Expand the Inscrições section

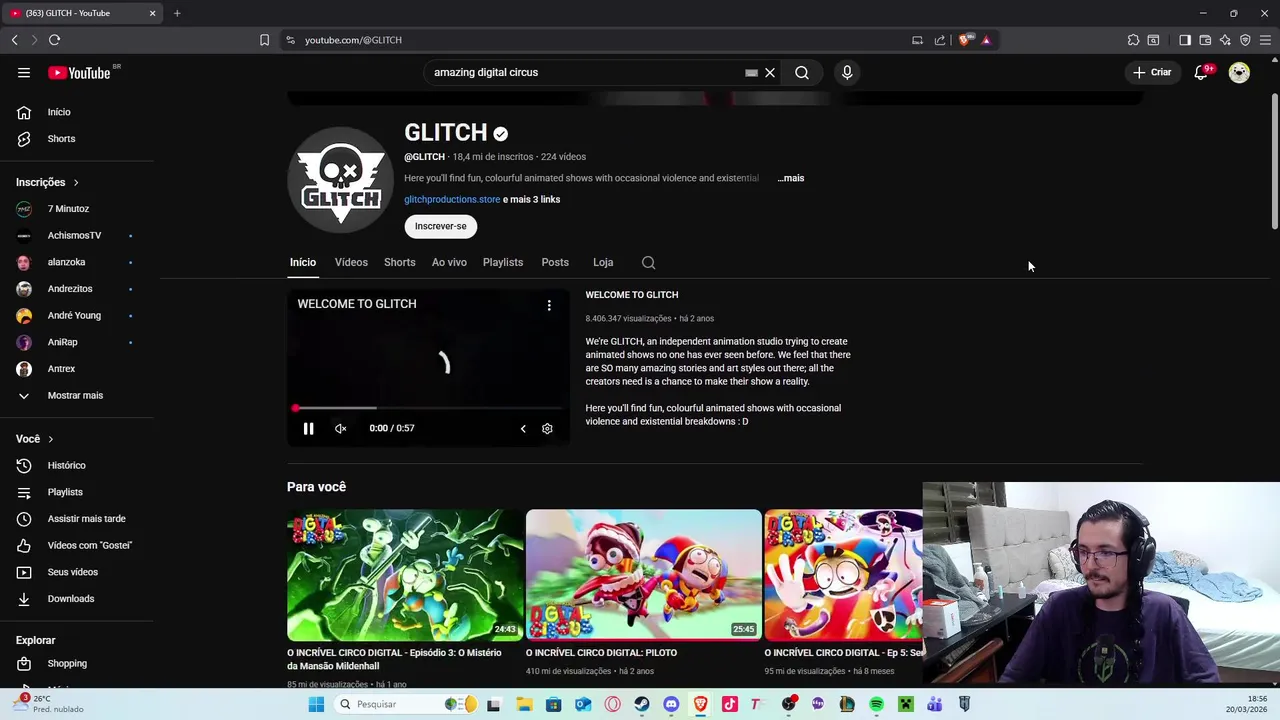point(47,182)
